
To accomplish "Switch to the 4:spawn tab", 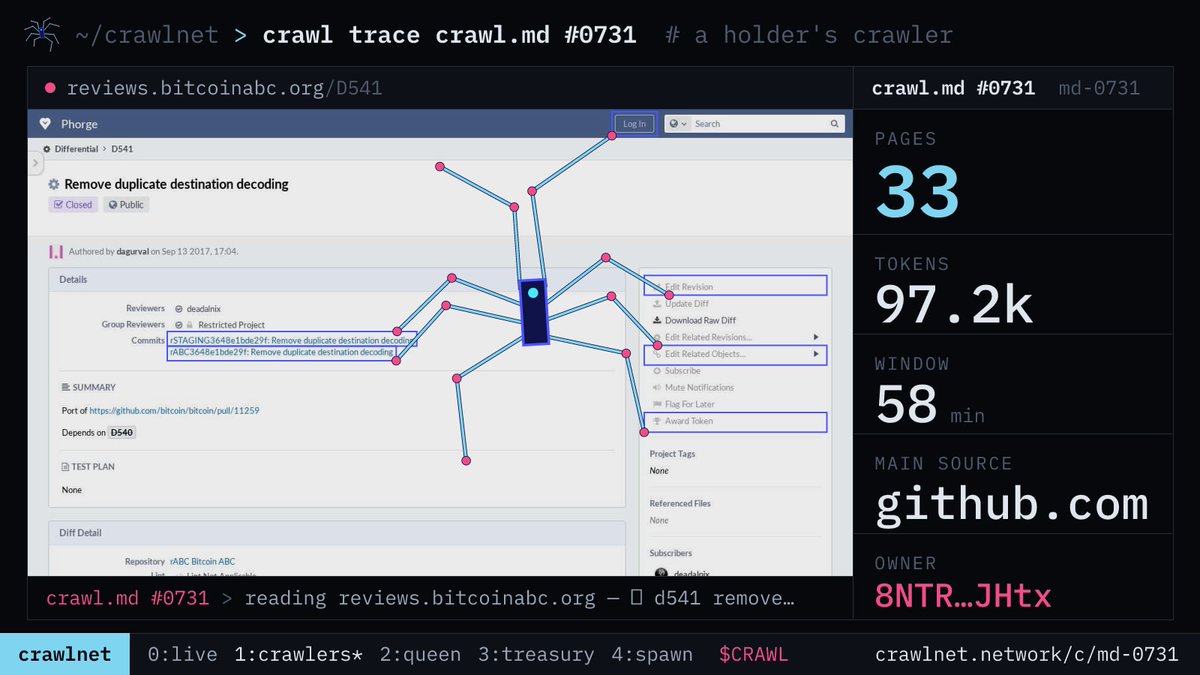I will pyautogui.click(x=652, y=655).
